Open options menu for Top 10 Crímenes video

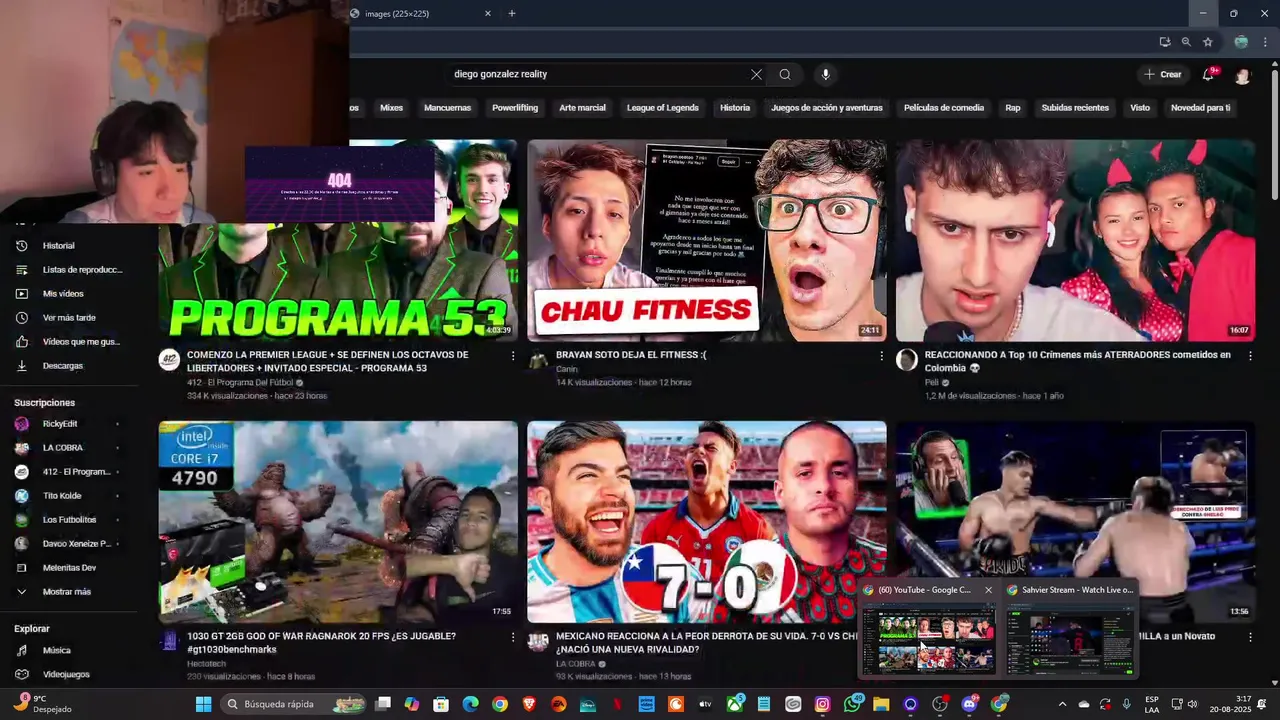1250,356
